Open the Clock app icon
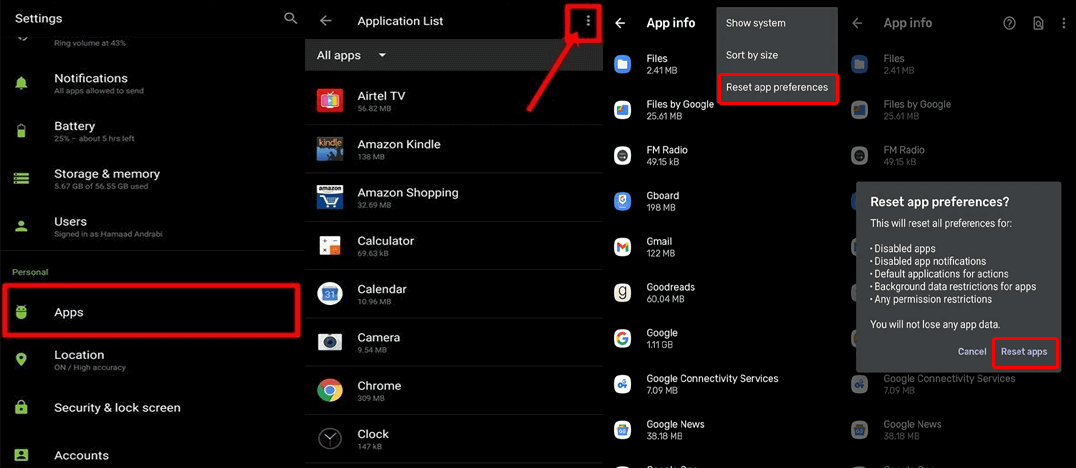The height and width of the screenshot is (468, 1076). coord(329,438)
